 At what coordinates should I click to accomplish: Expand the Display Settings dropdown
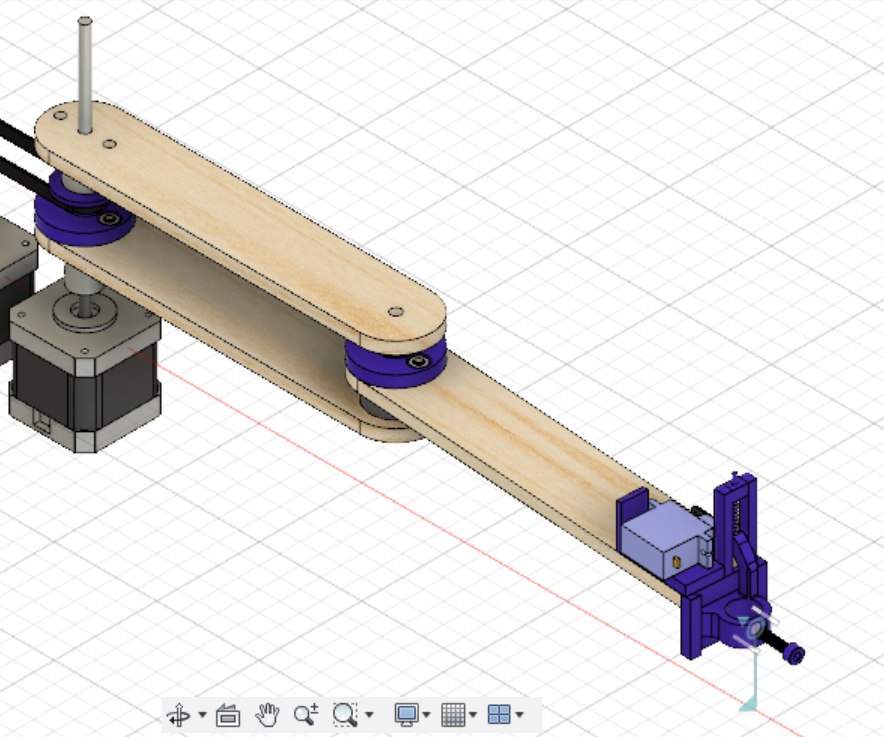pos(427,714)
